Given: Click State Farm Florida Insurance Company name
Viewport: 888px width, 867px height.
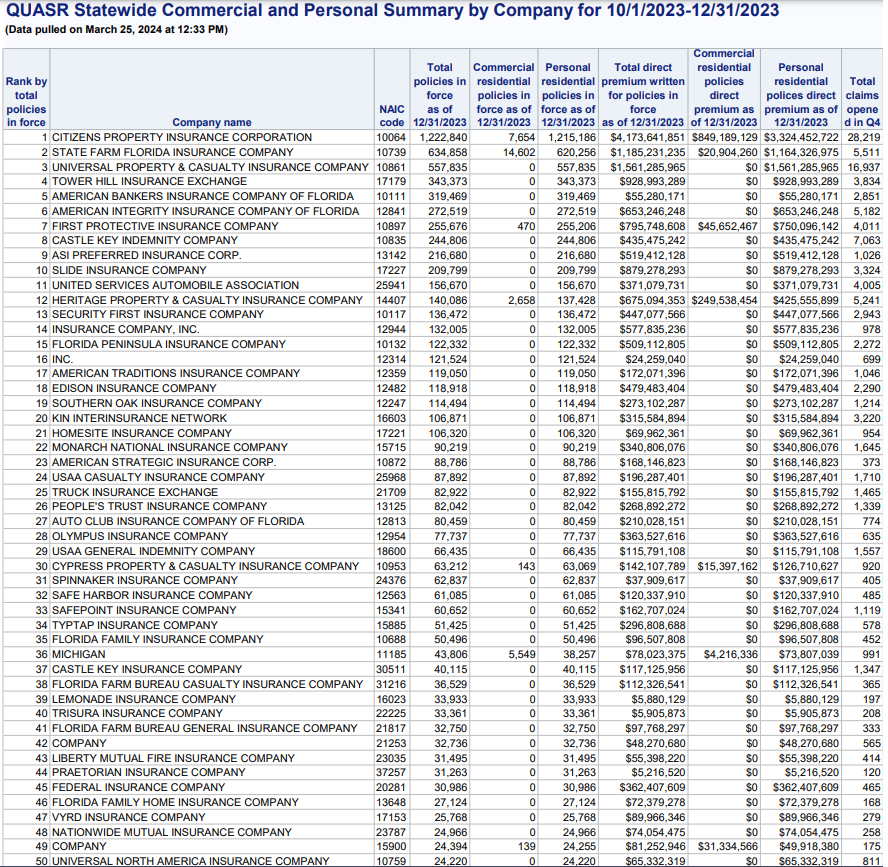Looking at the screenshot, I should [172, 152].
